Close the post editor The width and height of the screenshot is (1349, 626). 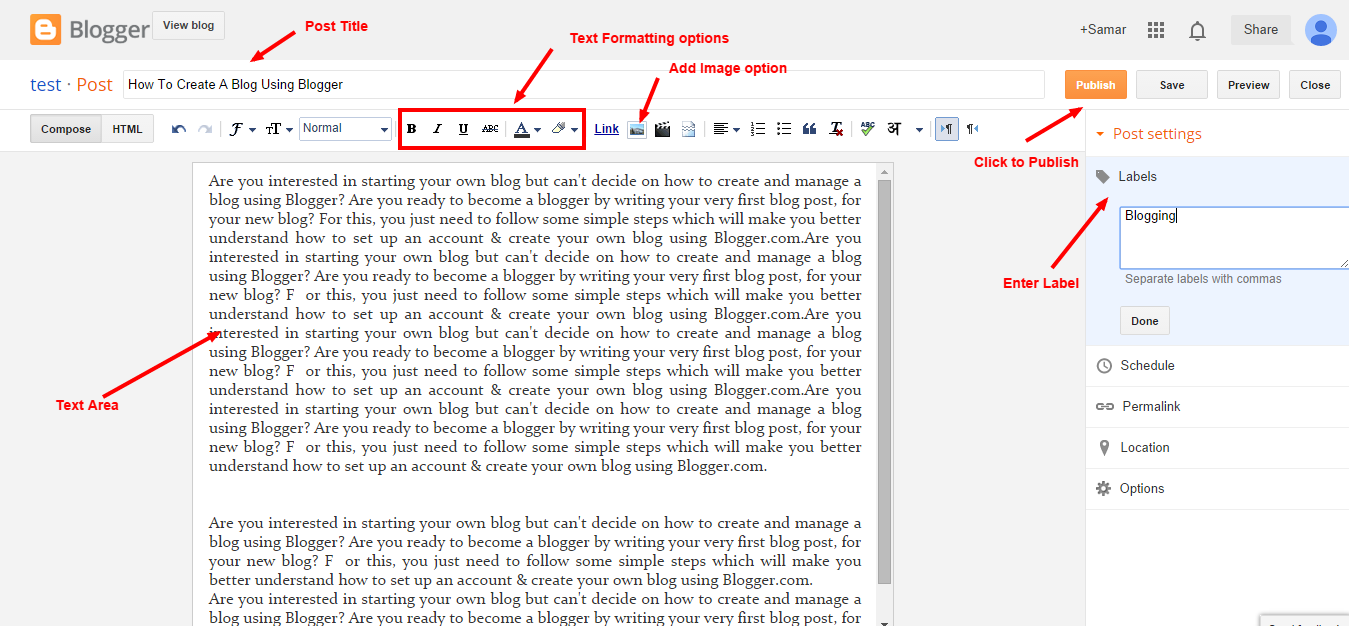1315,85
